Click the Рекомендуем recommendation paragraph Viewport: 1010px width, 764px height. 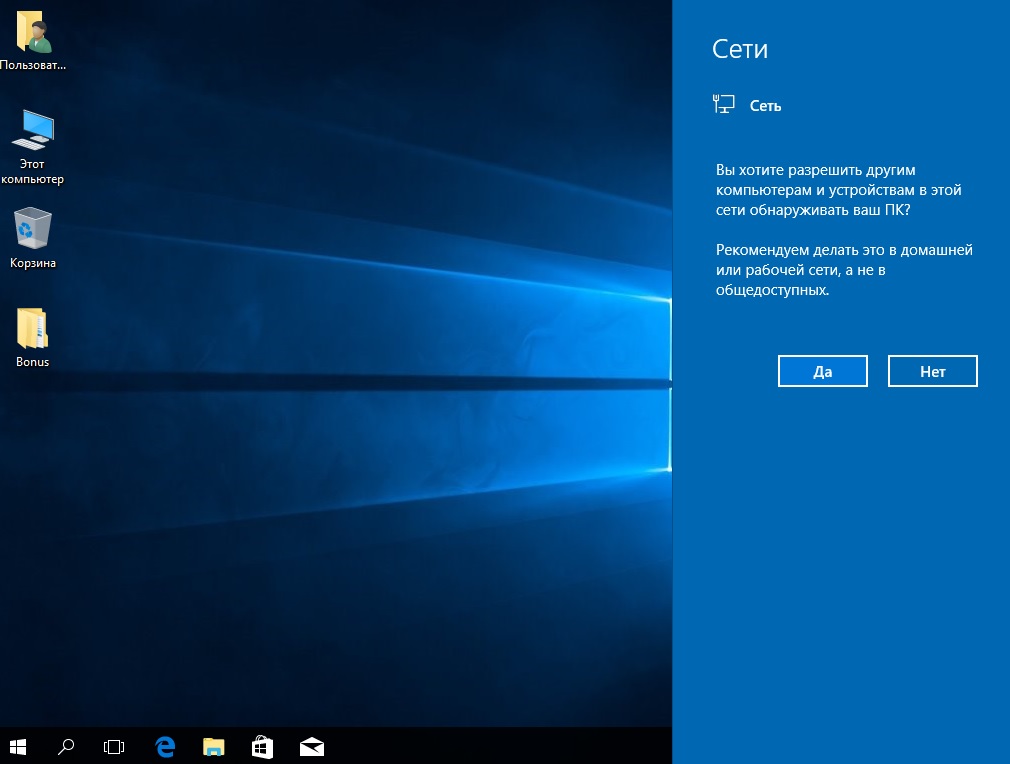[x=843, y=270]
